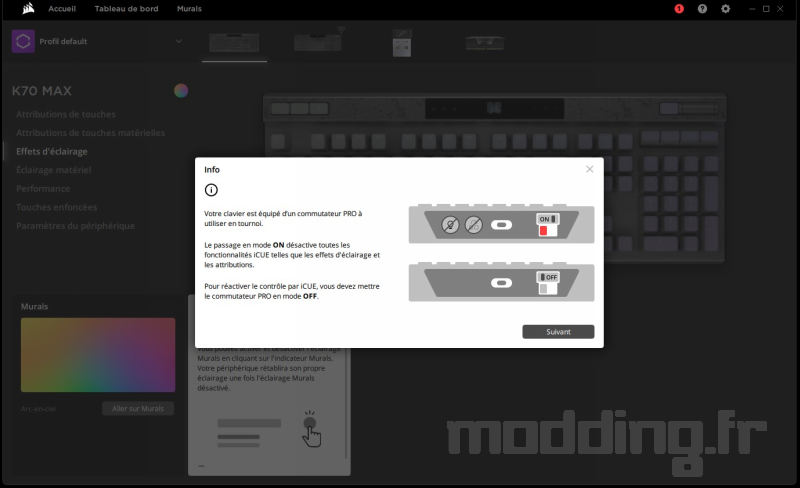Open the red notification alert icon
The width and height of the screenshot is (800, 488).
(x=679, y=9)
